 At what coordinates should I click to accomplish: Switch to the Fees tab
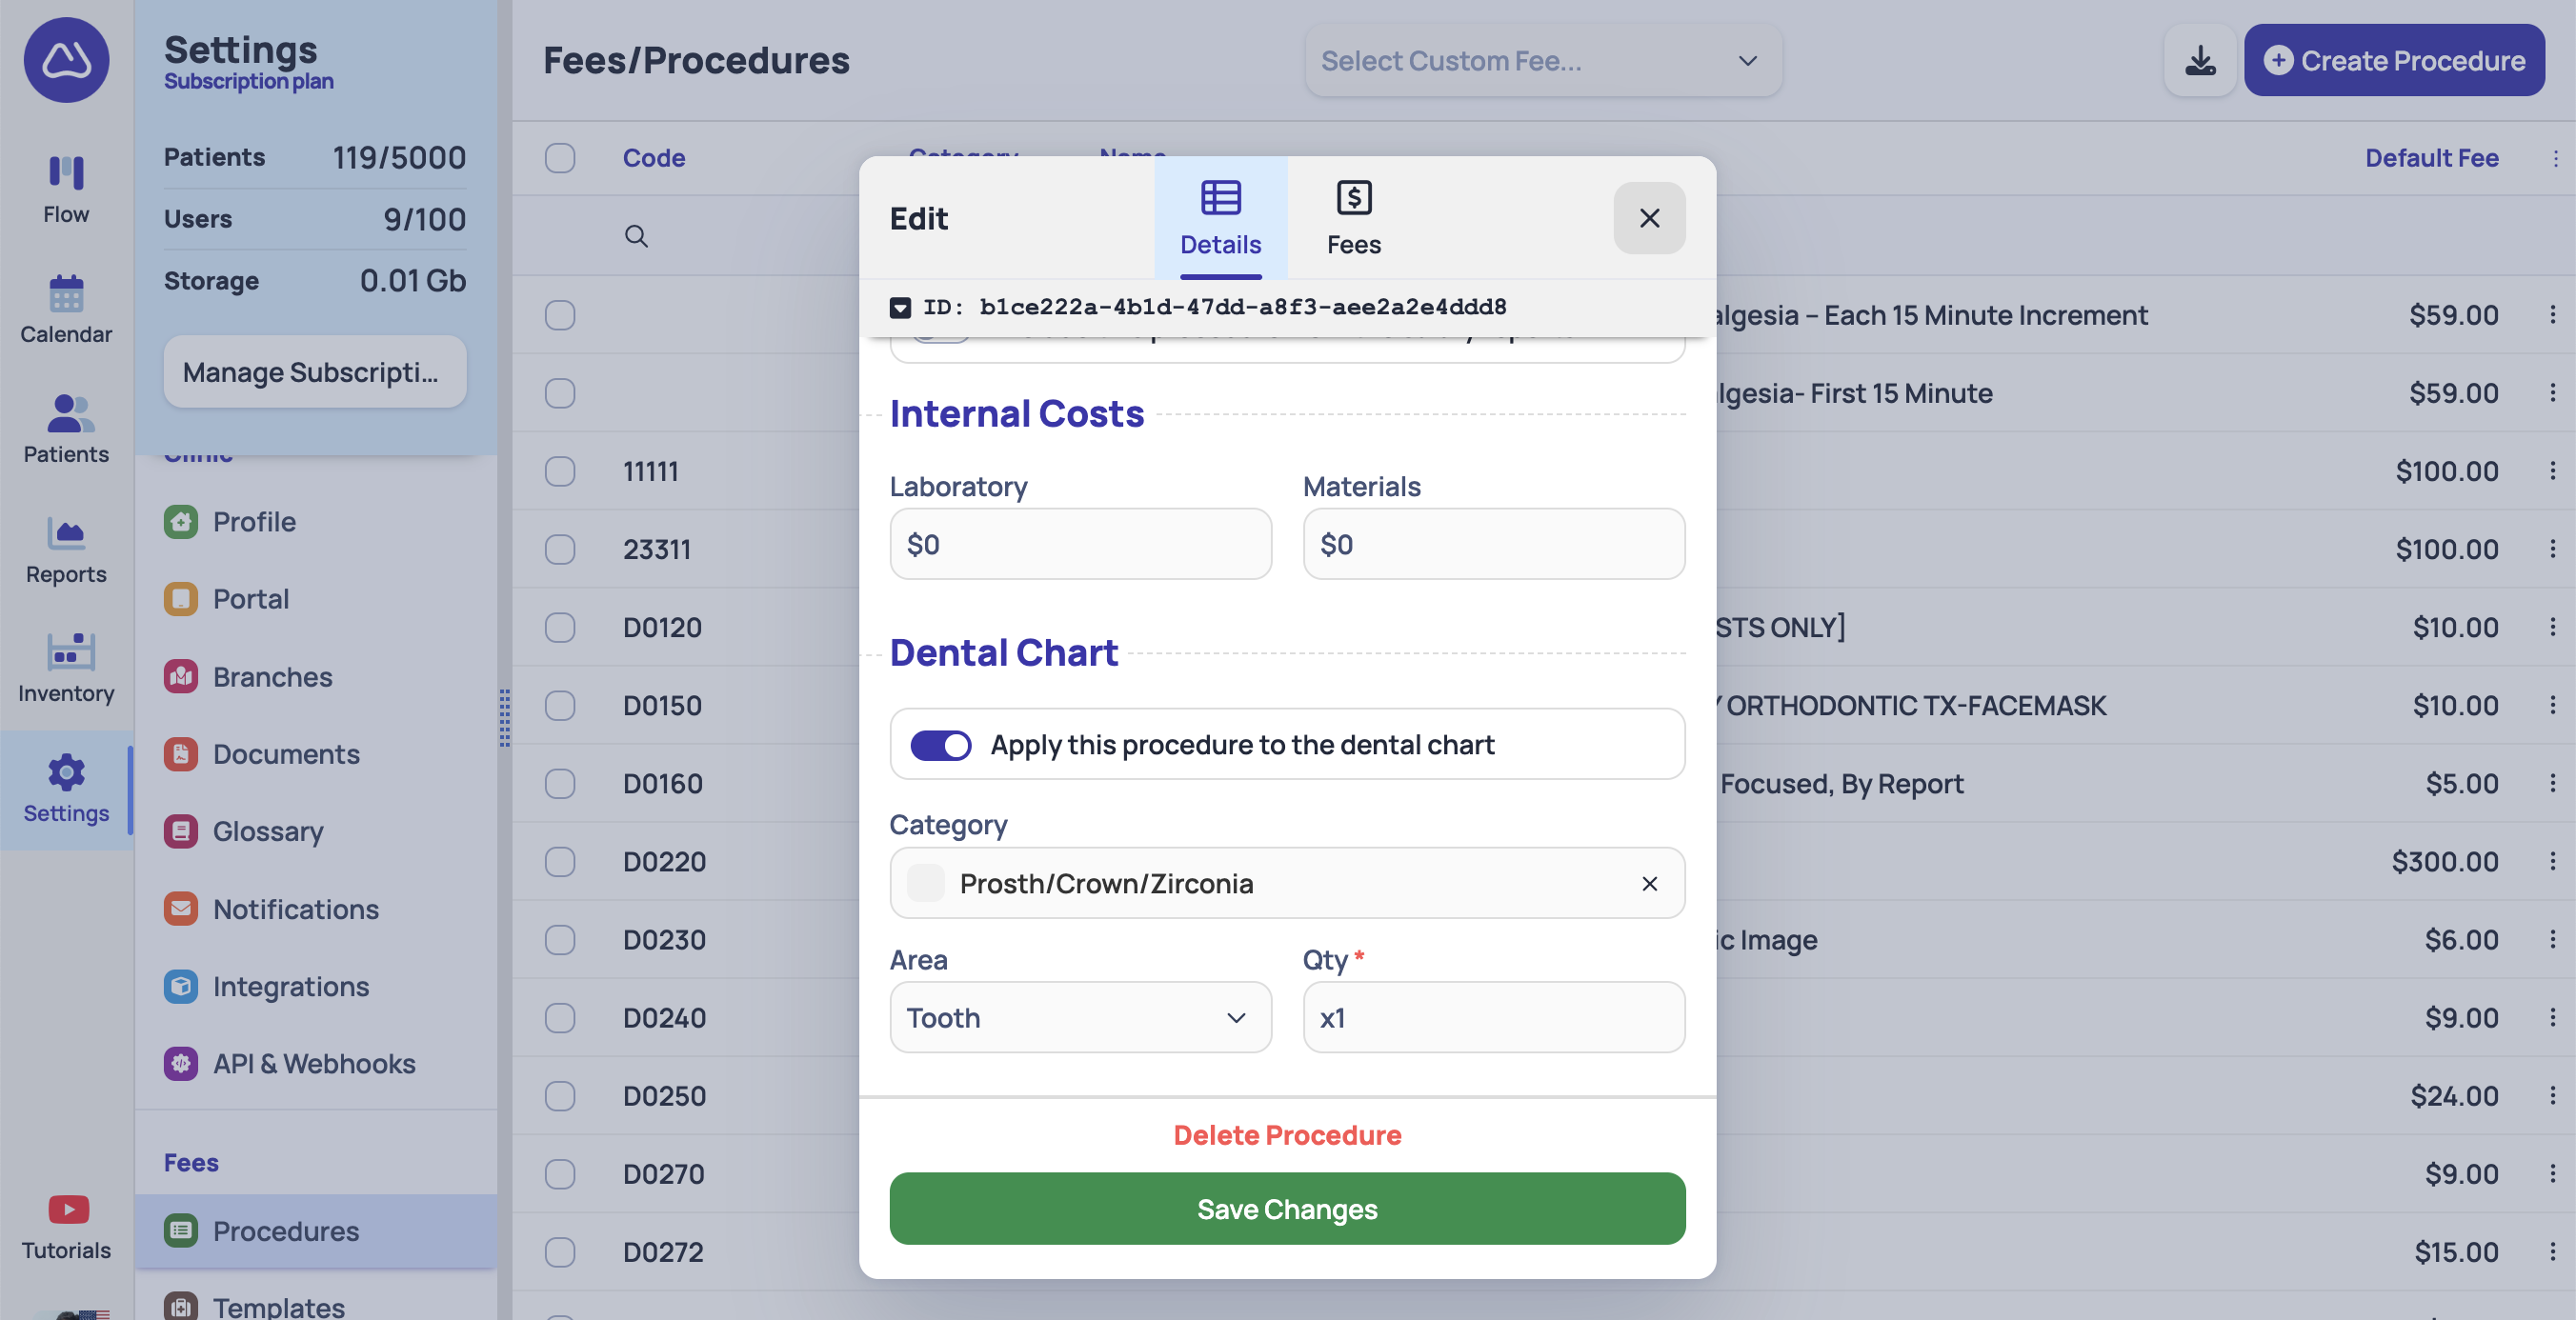[1353, 217]
